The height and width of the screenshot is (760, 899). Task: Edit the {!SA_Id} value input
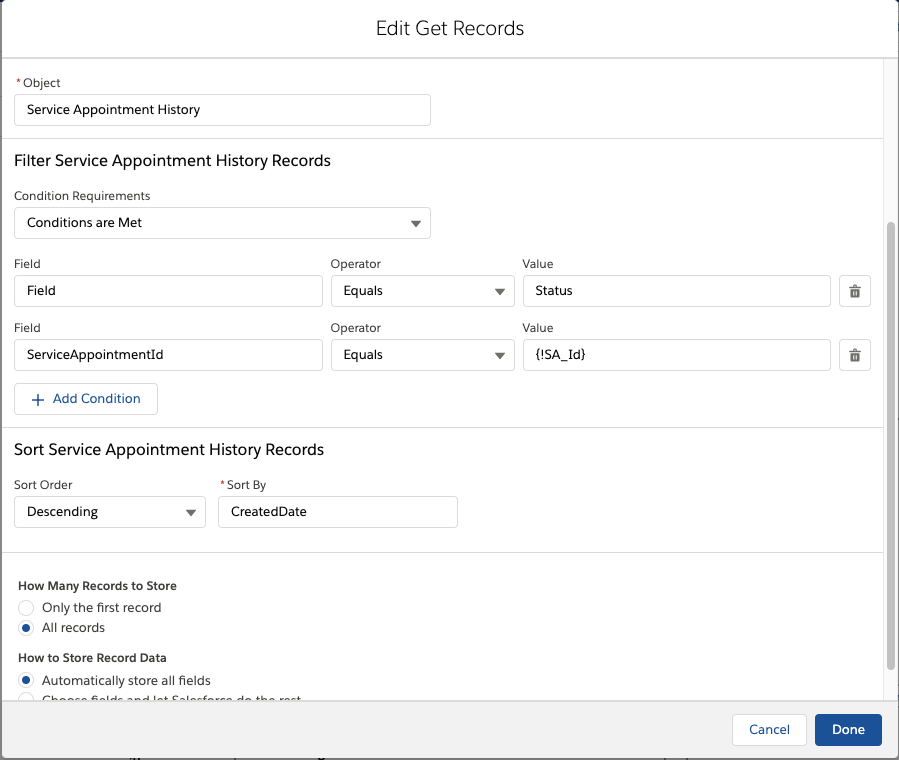(676, 355)
